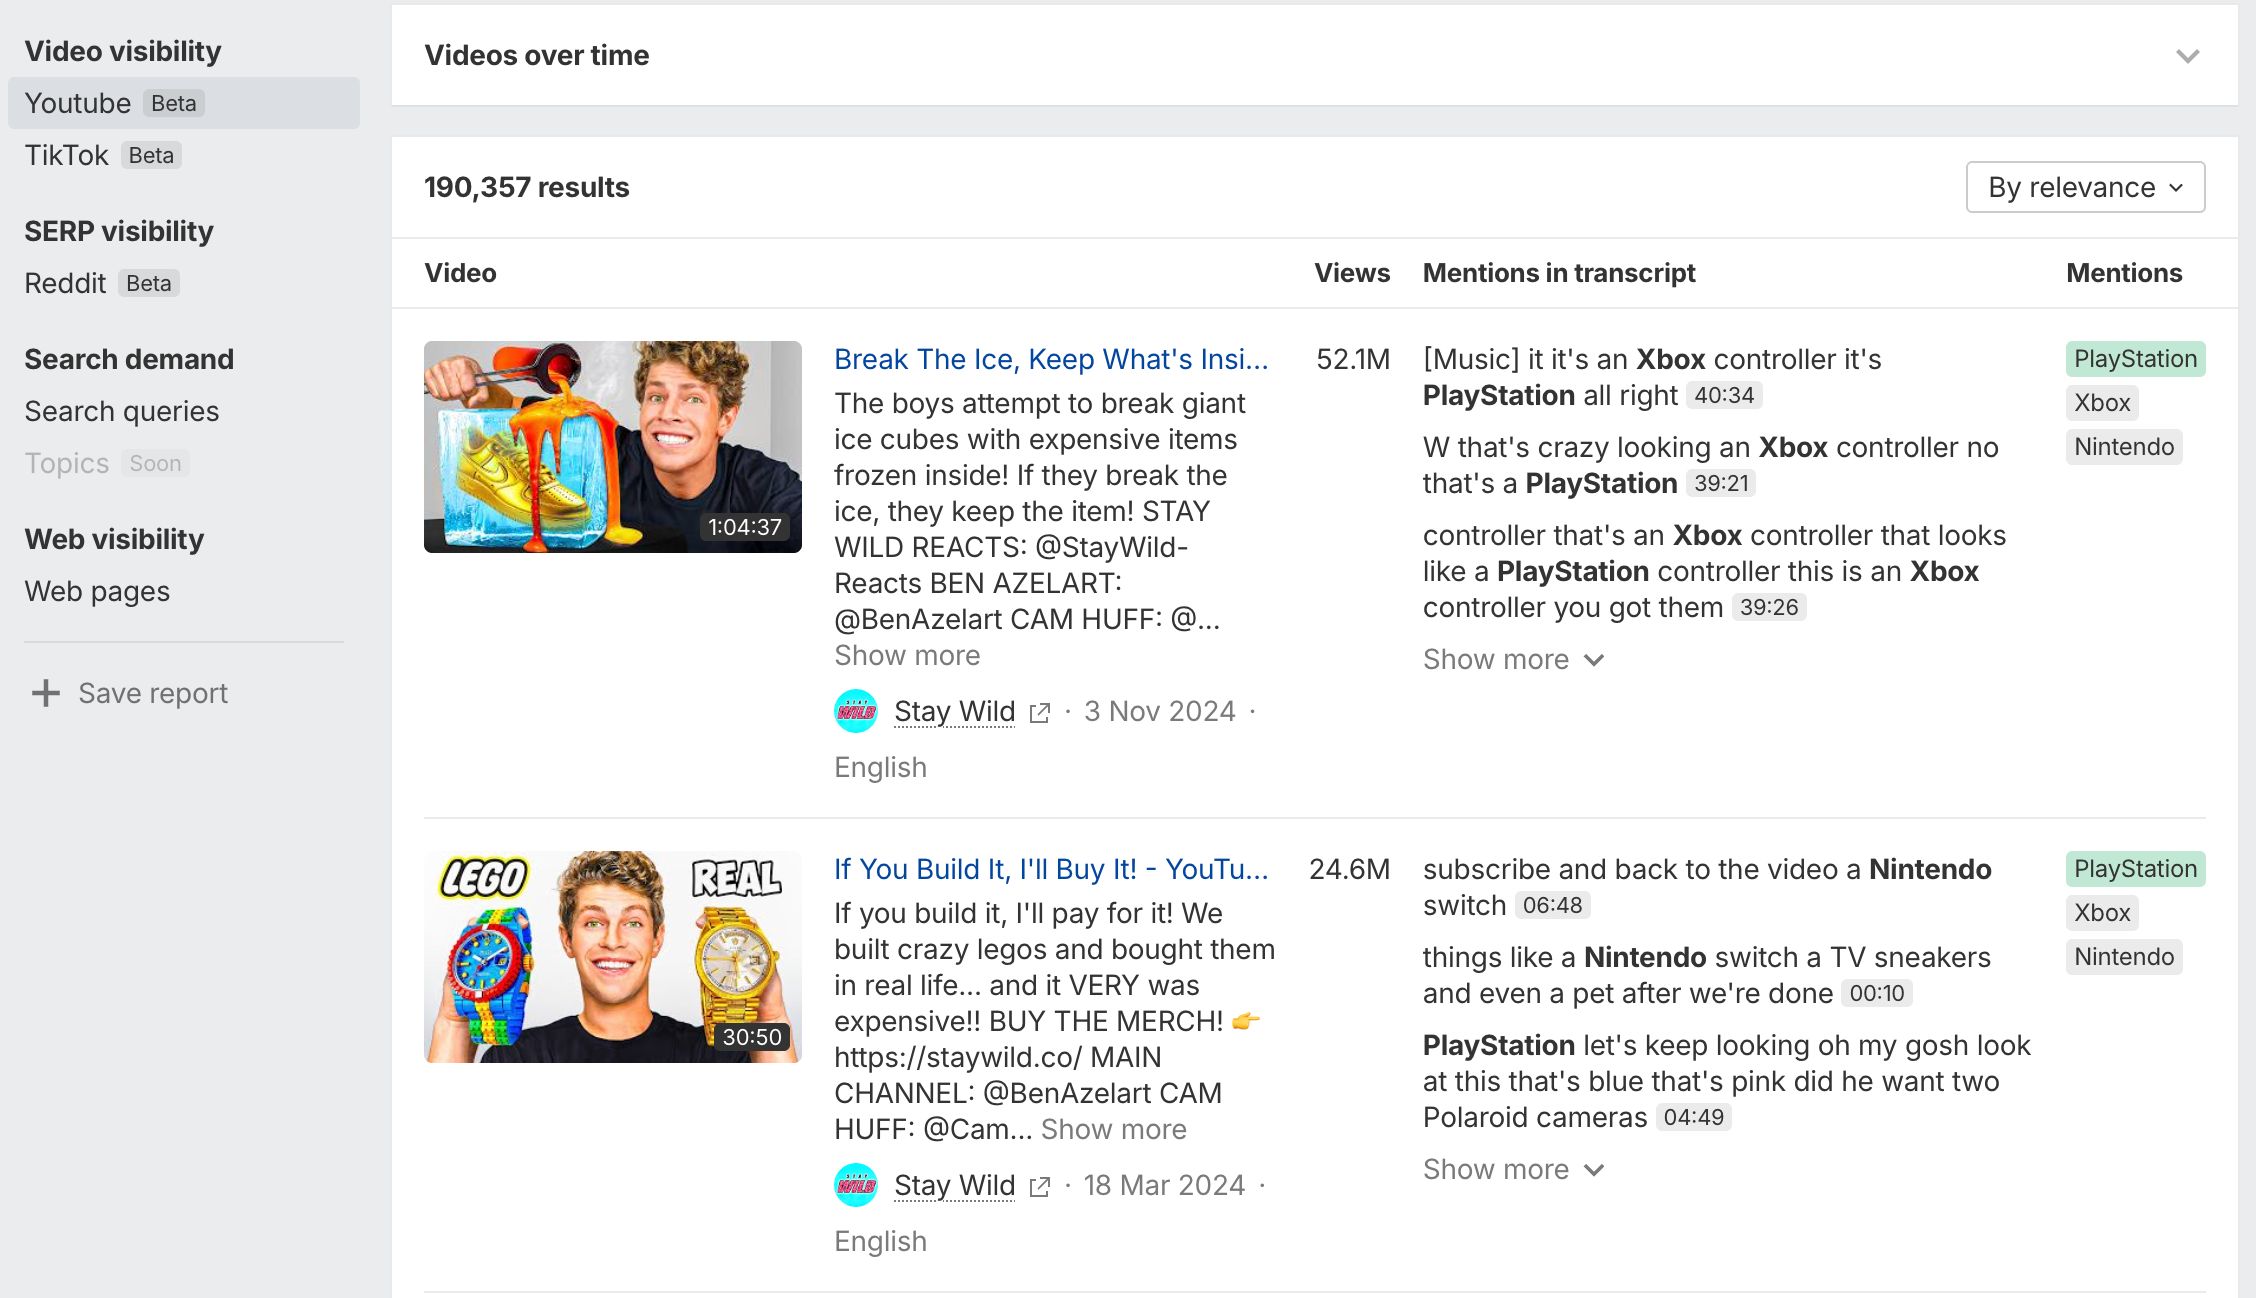
Task: Open If You Build It video link
Action: [x=1051, y=869]
